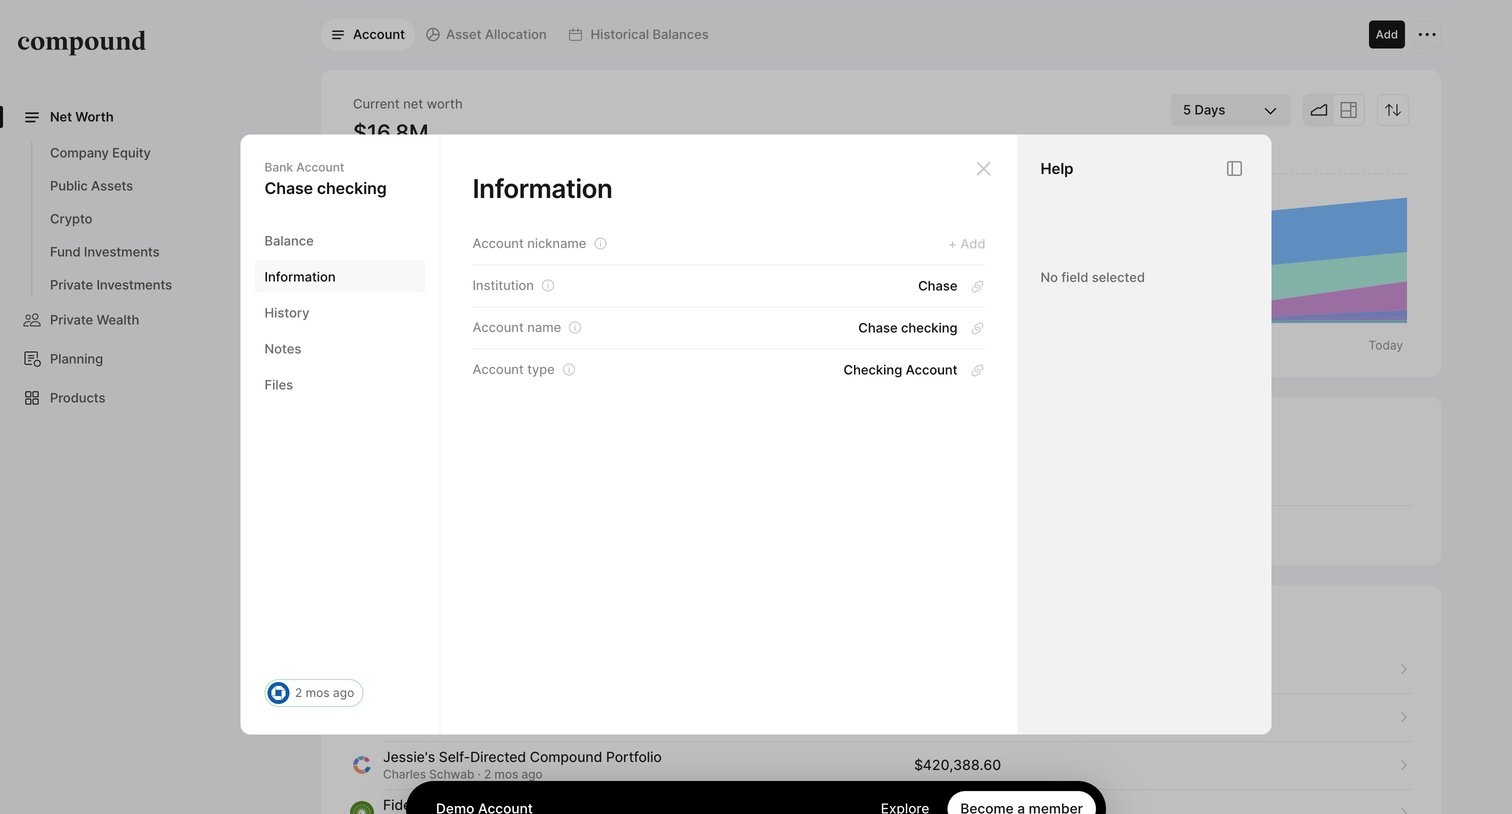Click link icon next to Chase institution
The image size is (1512, 814).
(x=978, y=286)
